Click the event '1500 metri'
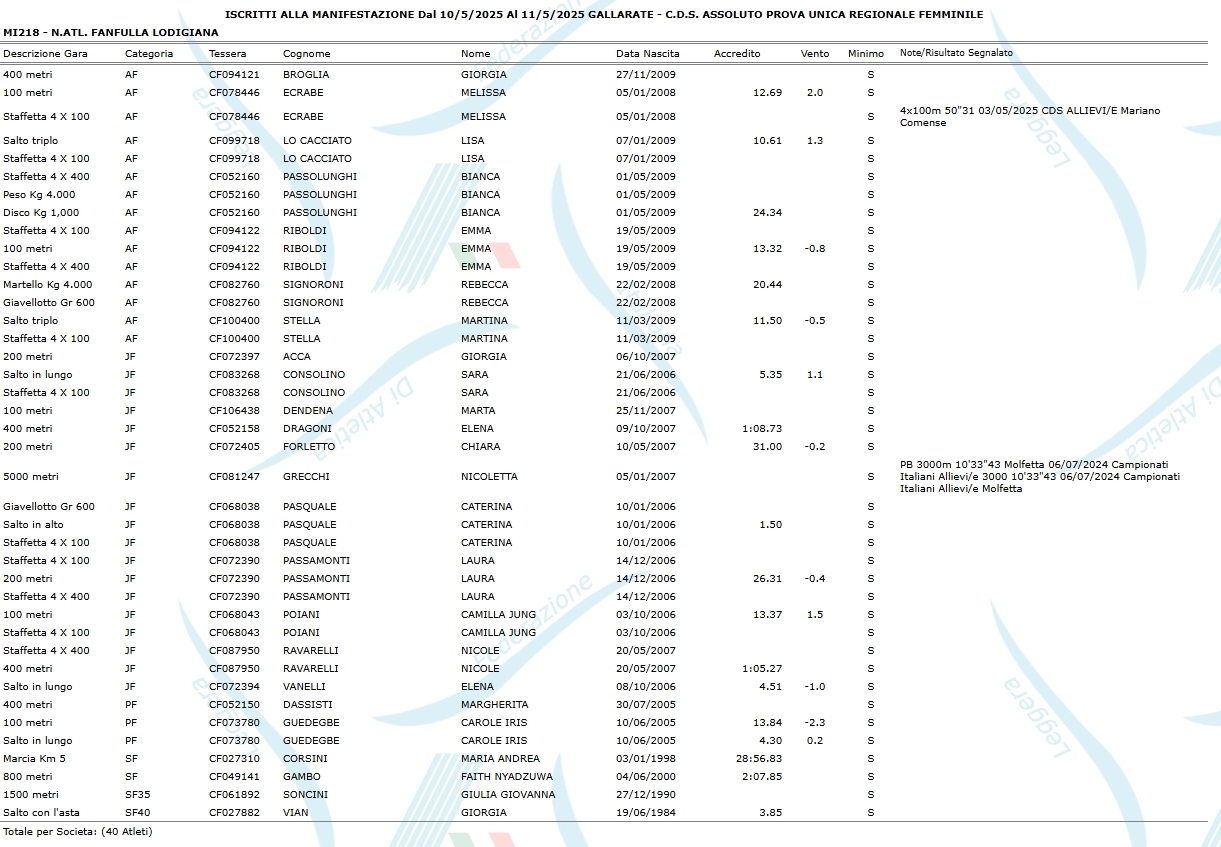 click(31, 795)
